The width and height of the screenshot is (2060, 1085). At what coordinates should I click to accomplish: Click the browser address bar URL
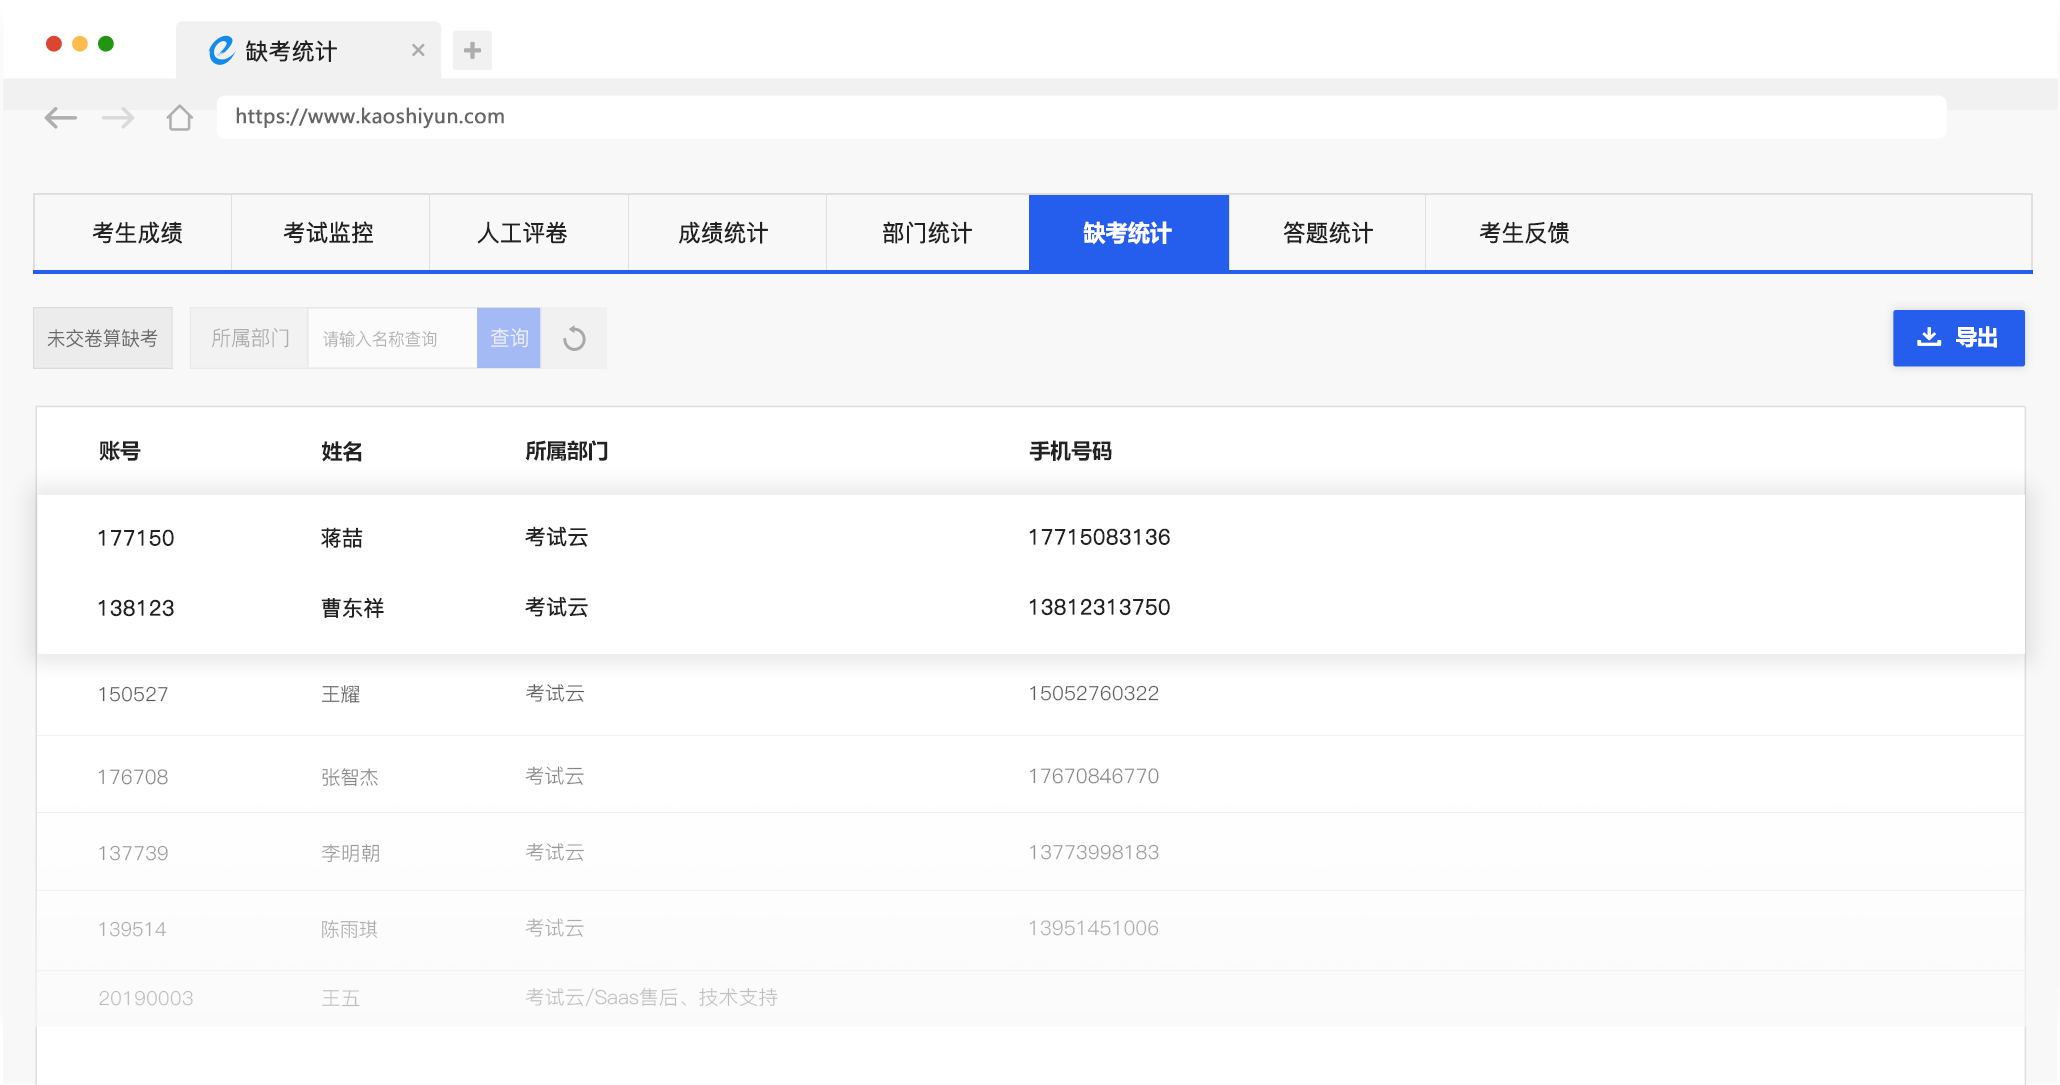point(369,116)
